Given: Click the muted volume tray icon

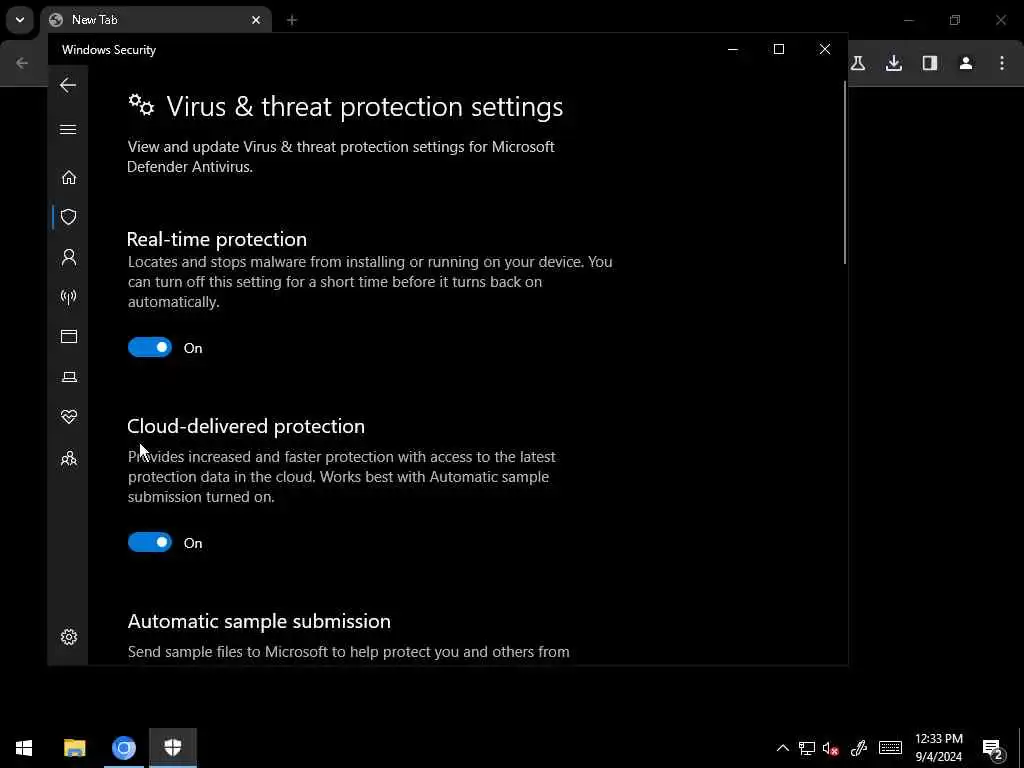Looking at the screenshot, I should click(x=831, y=748).
